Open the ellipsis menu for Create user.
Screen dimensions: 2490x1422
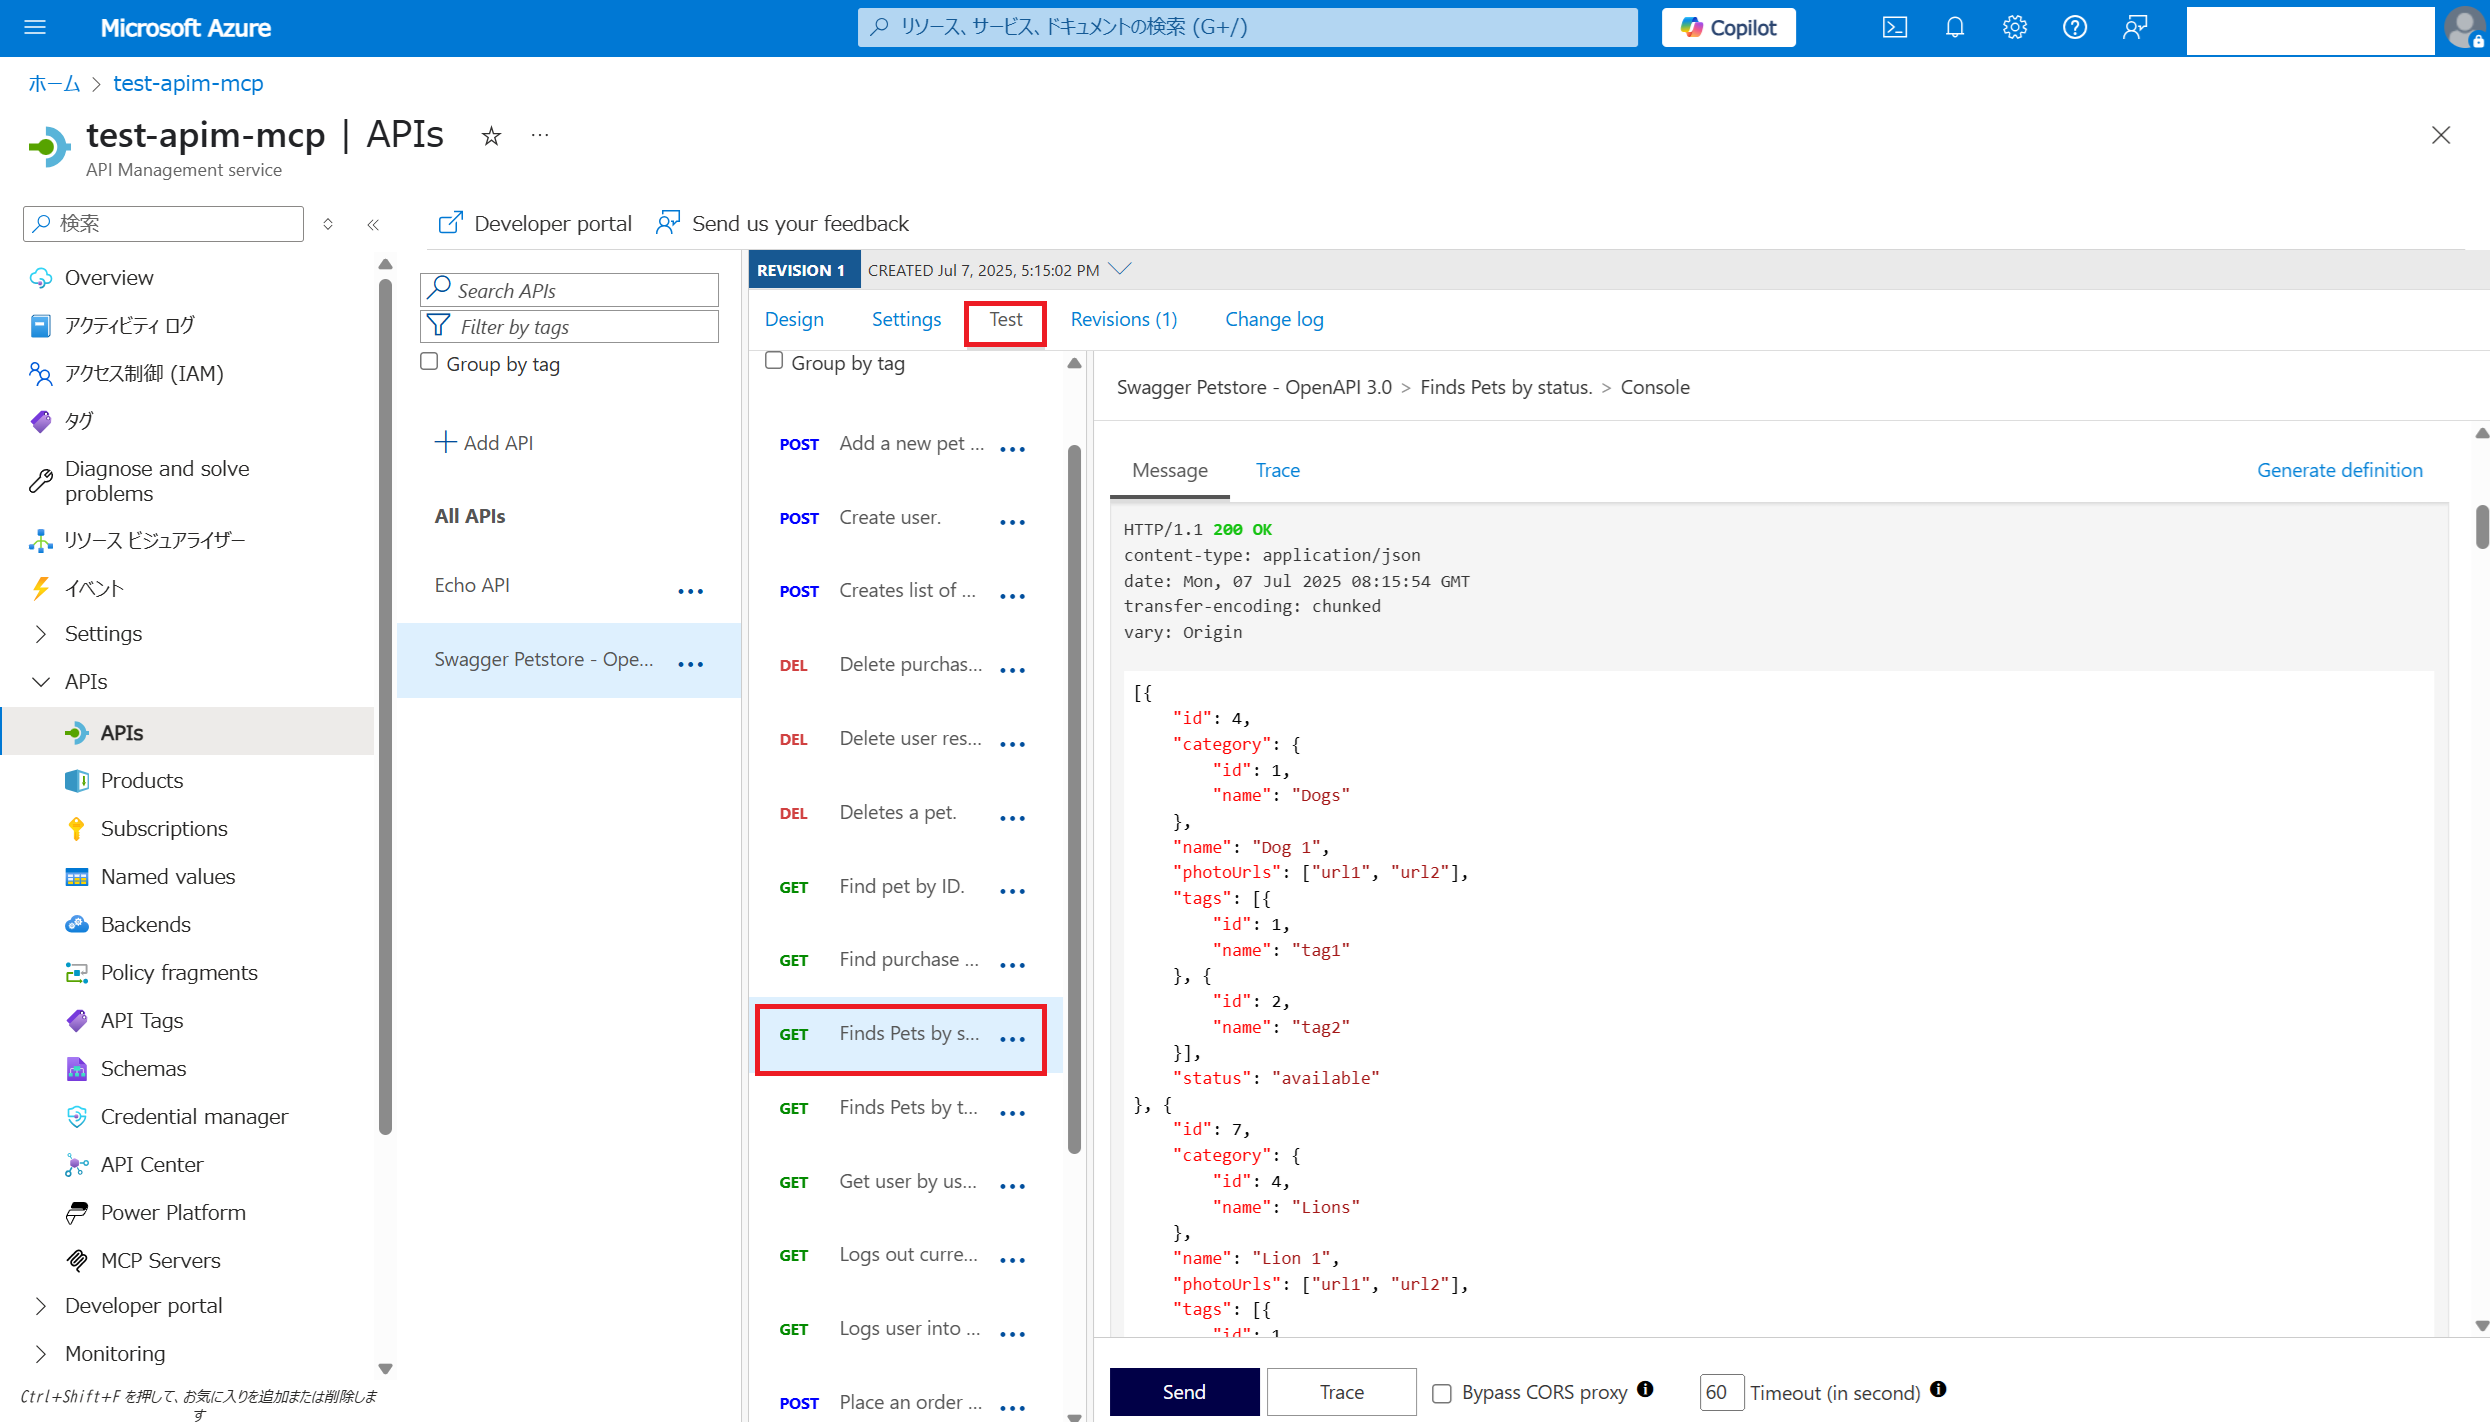pos(1013,522)
